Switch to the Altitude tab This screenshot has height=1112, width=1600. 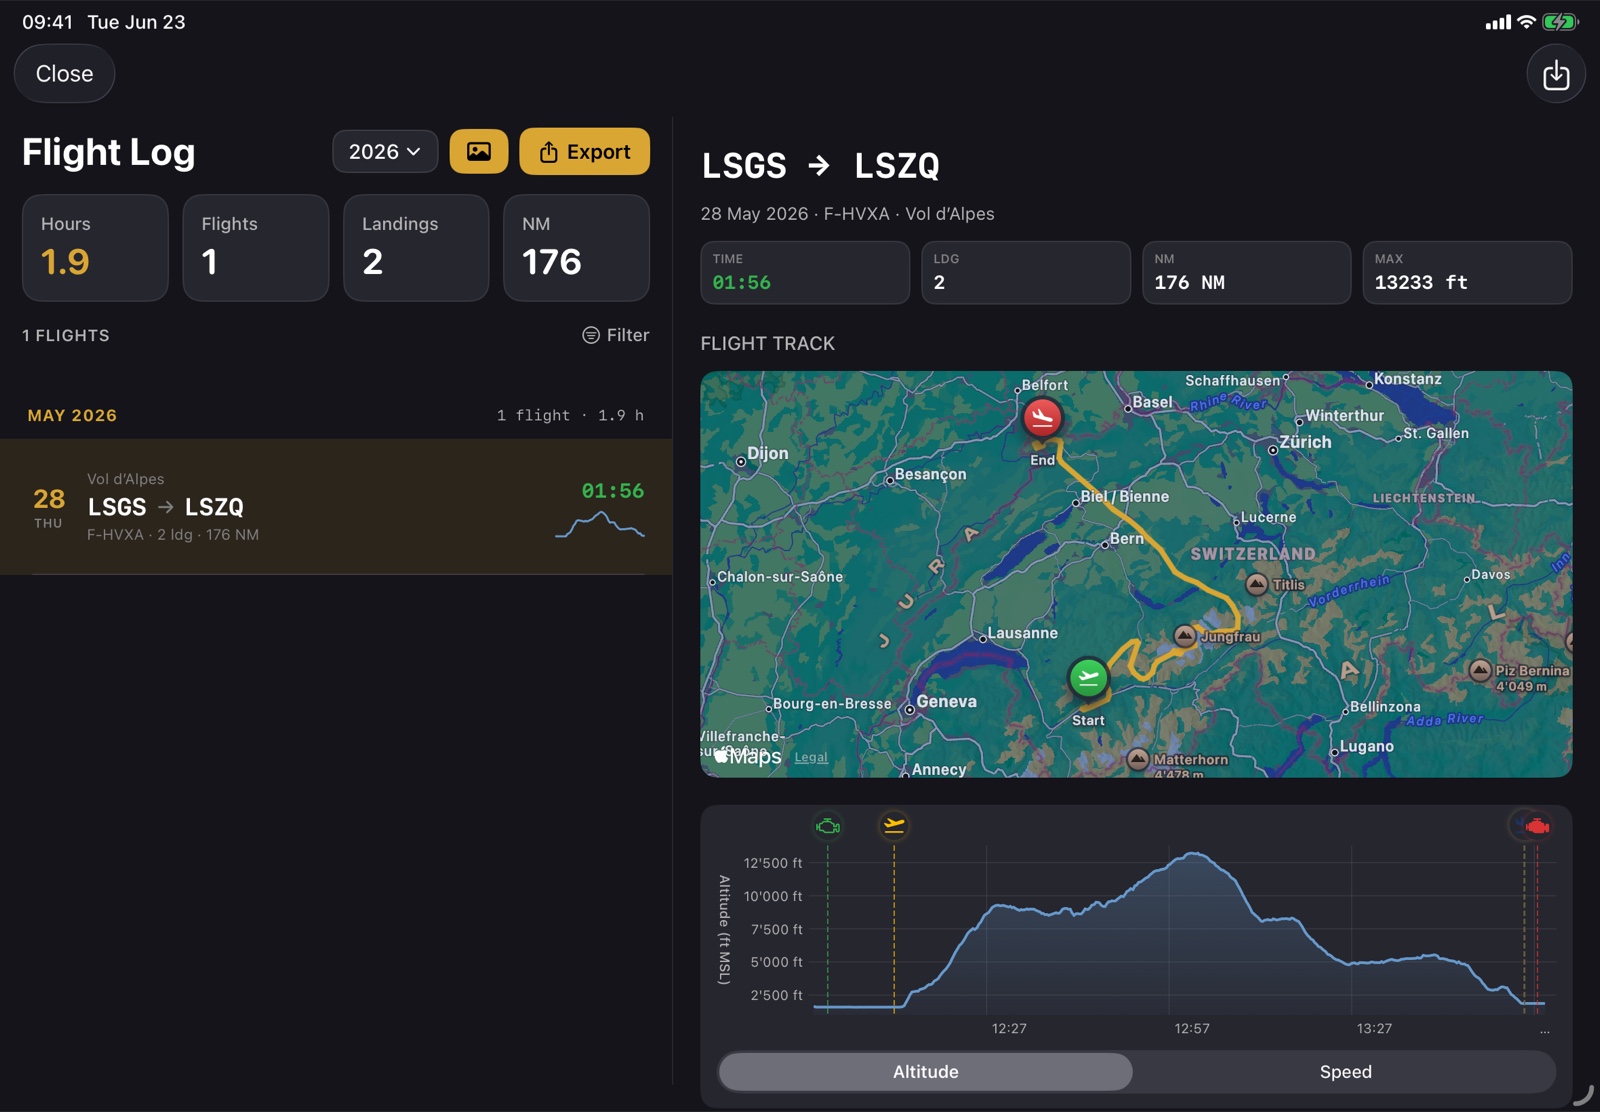(x=926, y=1072)
